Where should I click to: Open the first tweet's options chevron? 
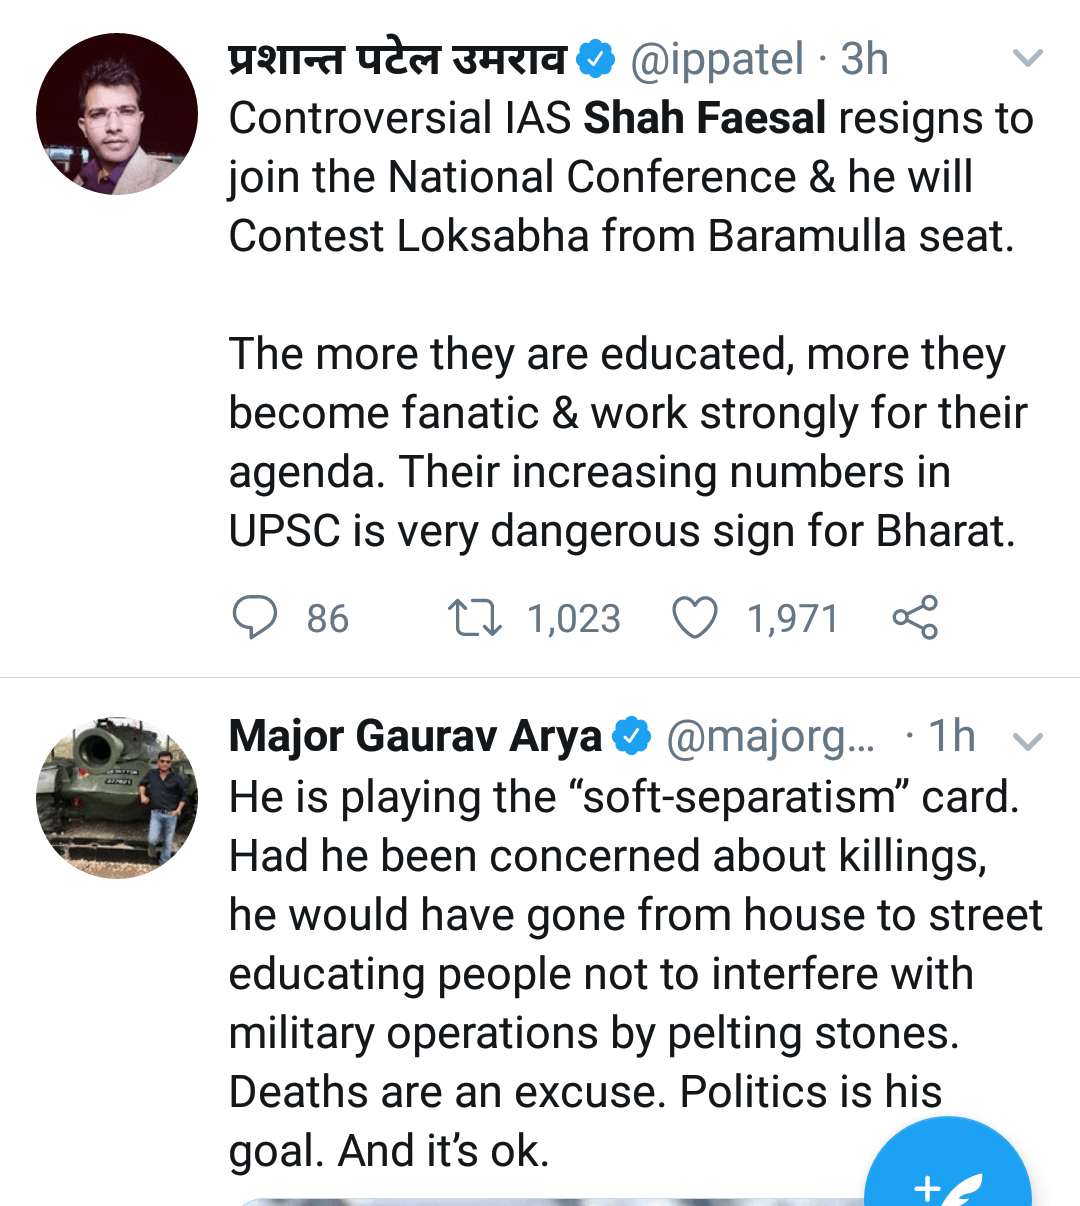[1028, 59]
